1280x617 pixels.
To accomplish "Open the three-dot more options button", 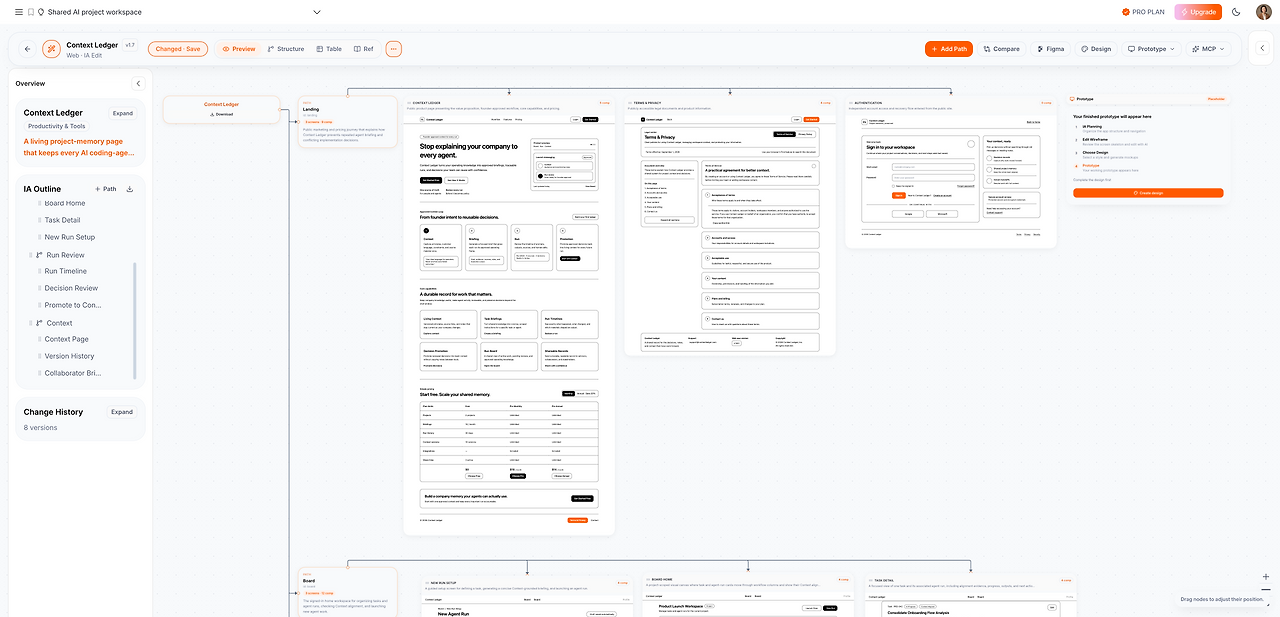I will point(393,49).
